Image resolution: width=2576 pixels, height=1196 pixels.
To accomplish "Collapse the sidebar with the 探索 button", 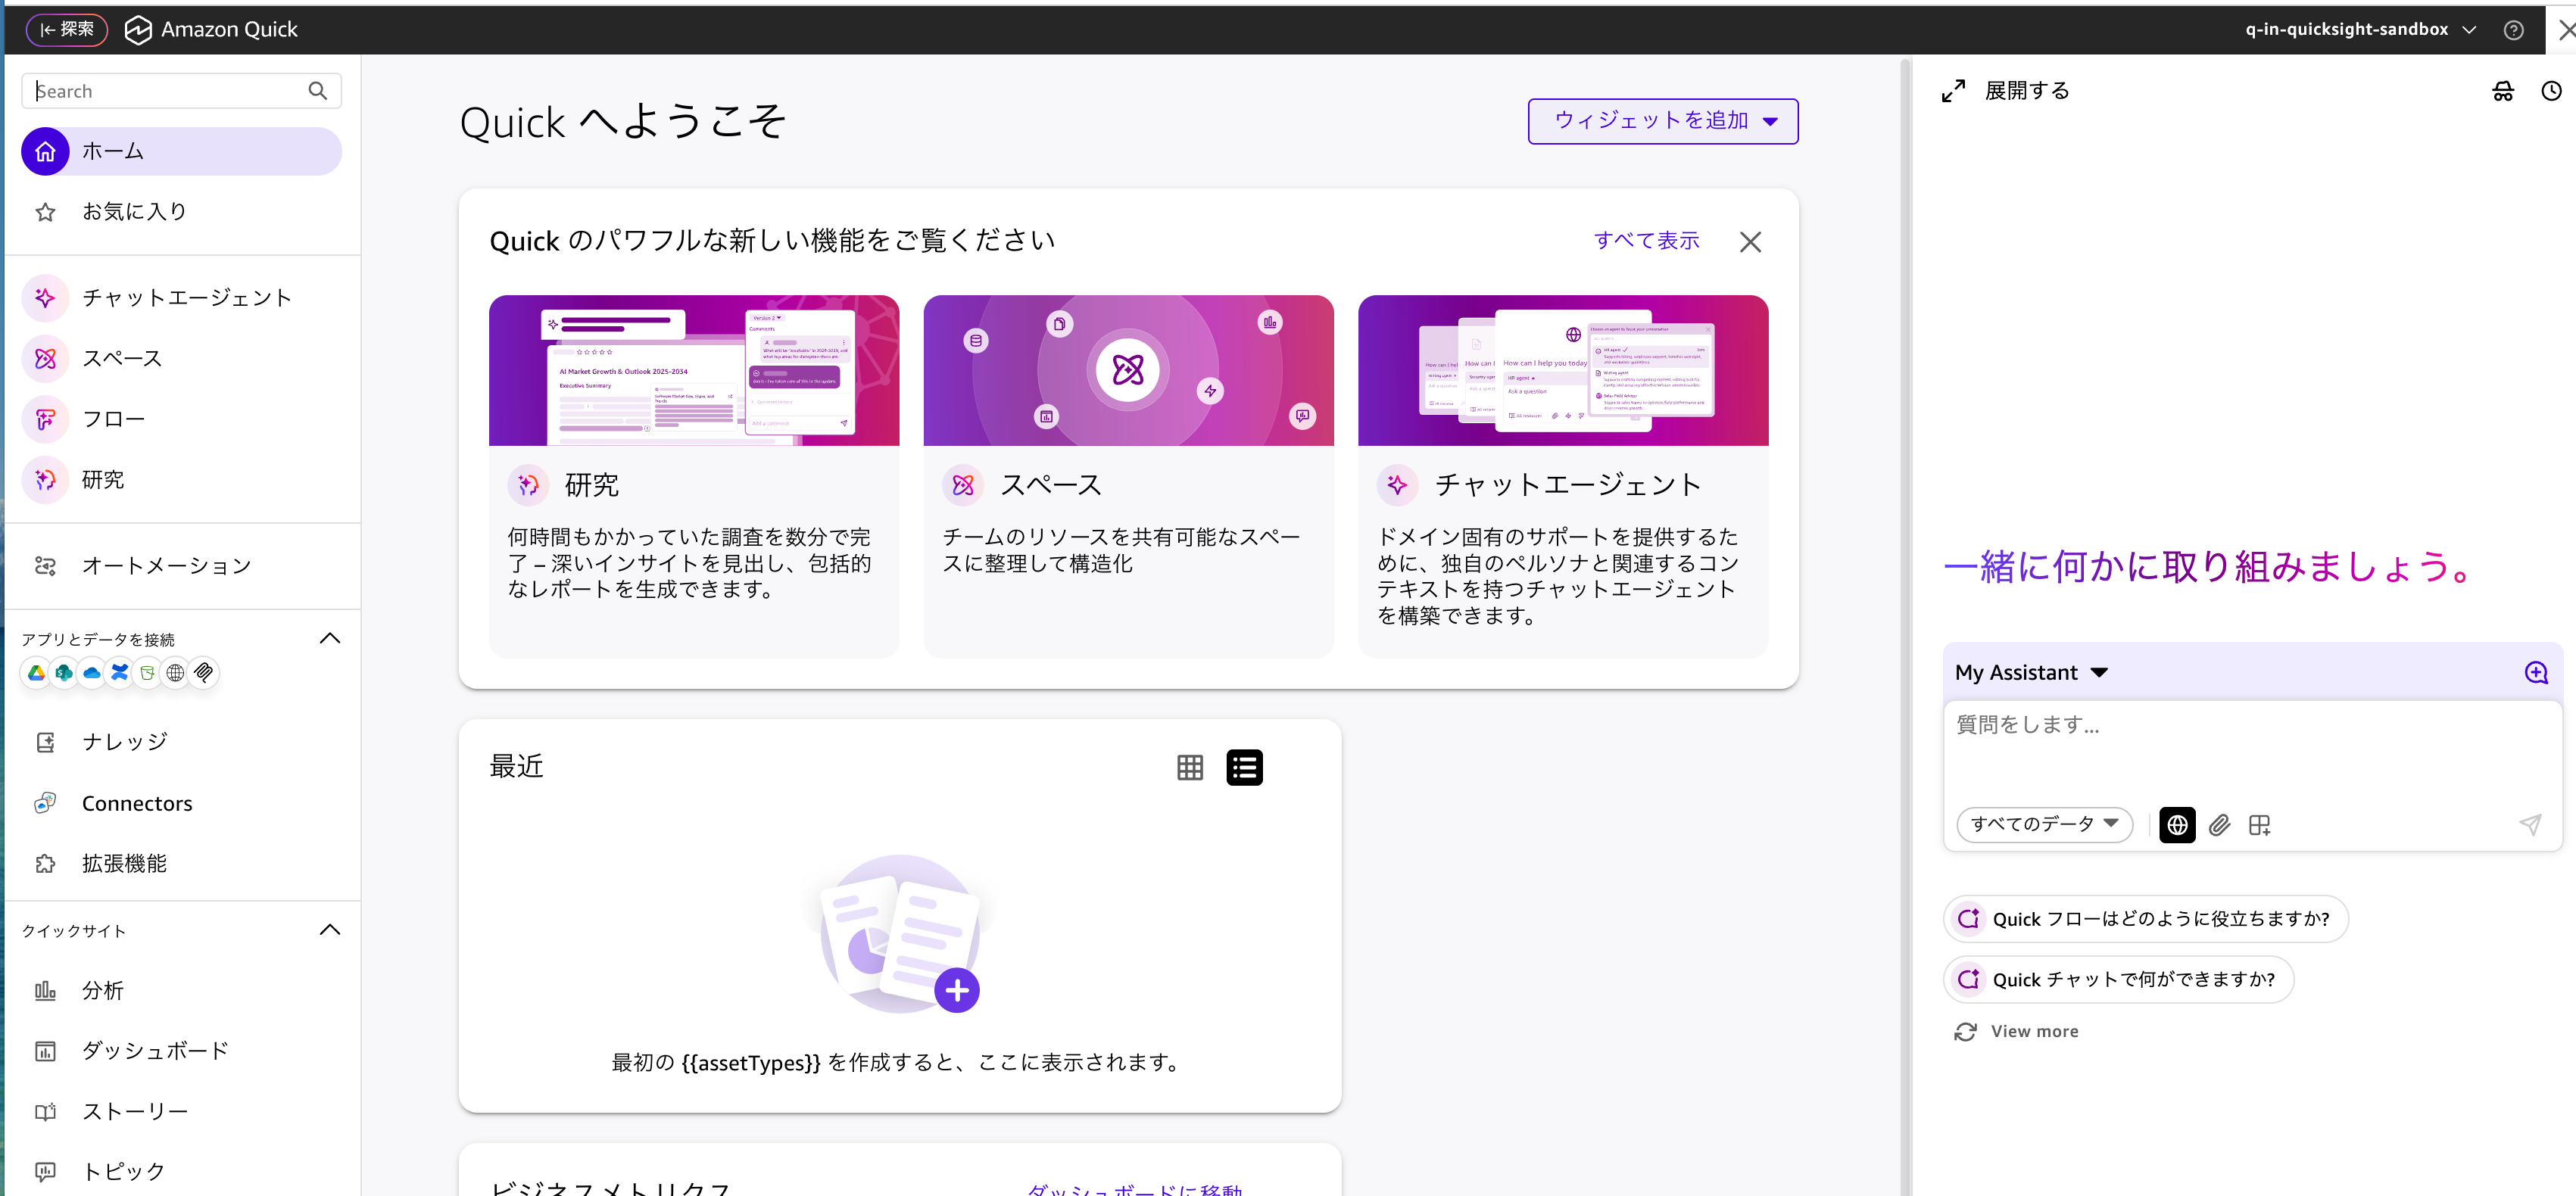I will click(x=66, y=30).
